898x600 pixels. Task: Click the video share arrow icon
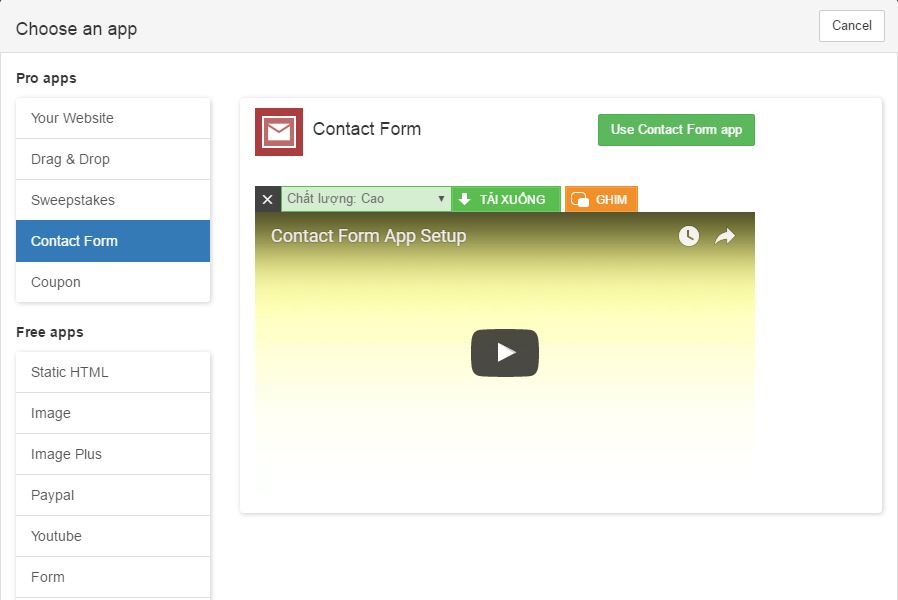[725, 236]
